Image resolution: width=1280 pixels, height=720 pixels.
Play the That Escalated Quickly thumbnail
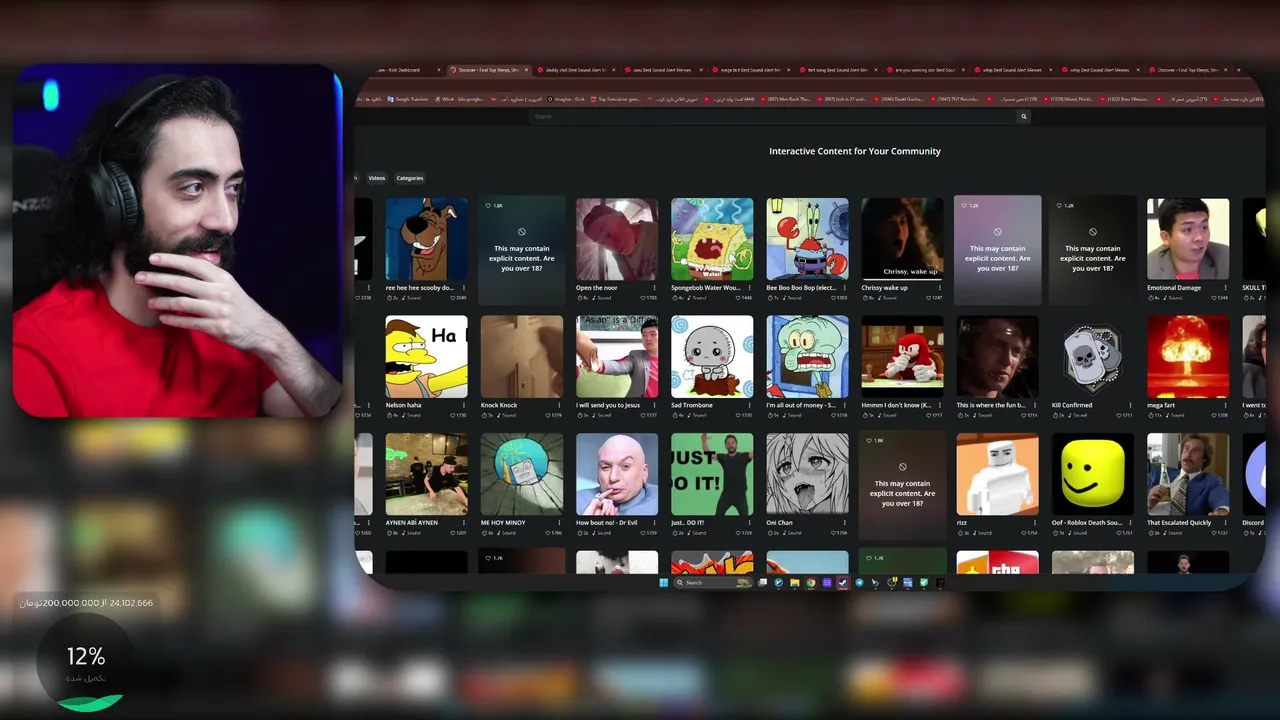pos(1188,474)
